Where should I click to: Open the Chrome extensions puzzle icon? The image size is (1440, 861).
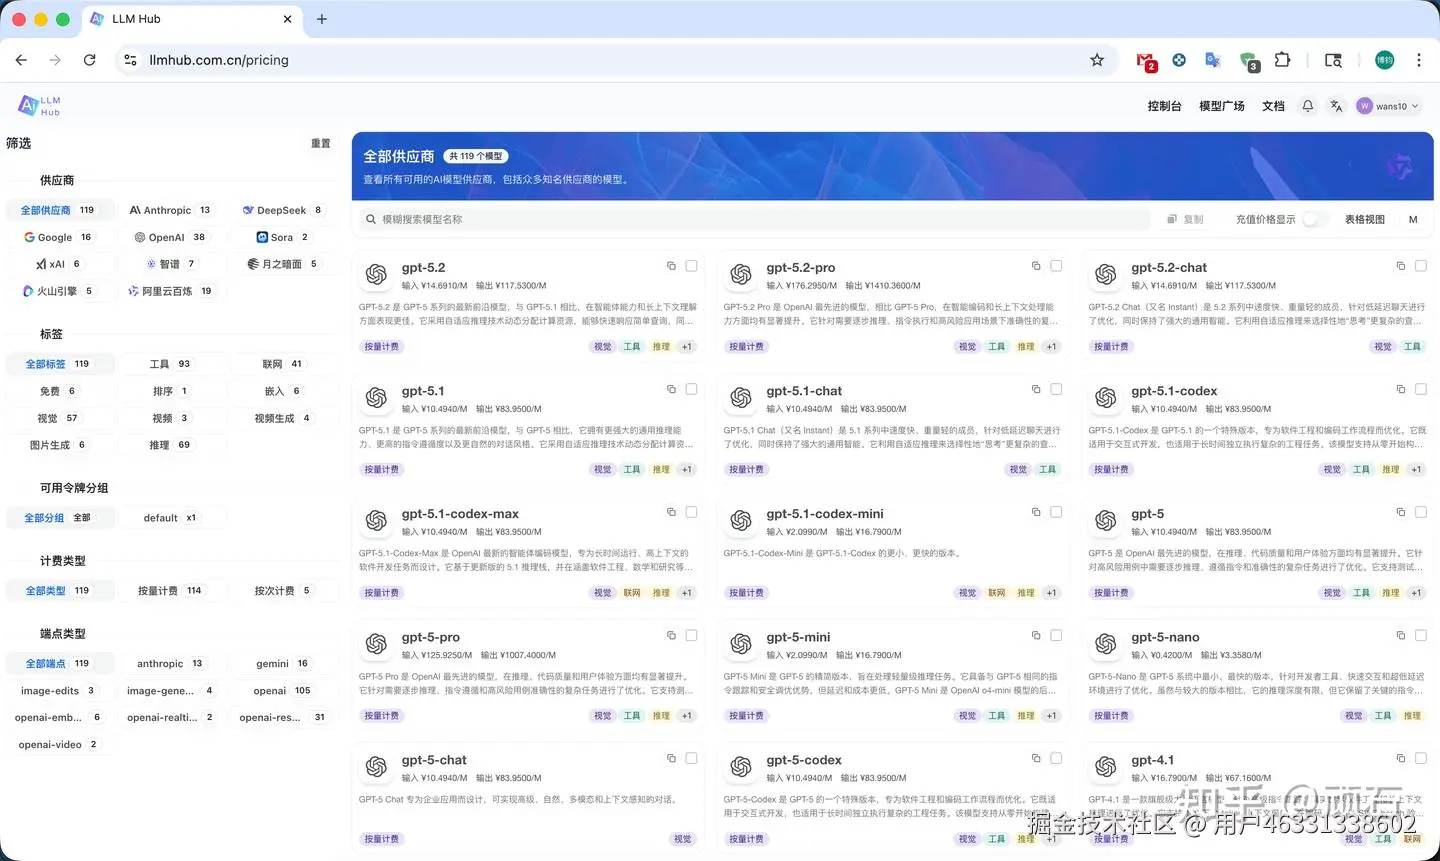pos(1282,60)
